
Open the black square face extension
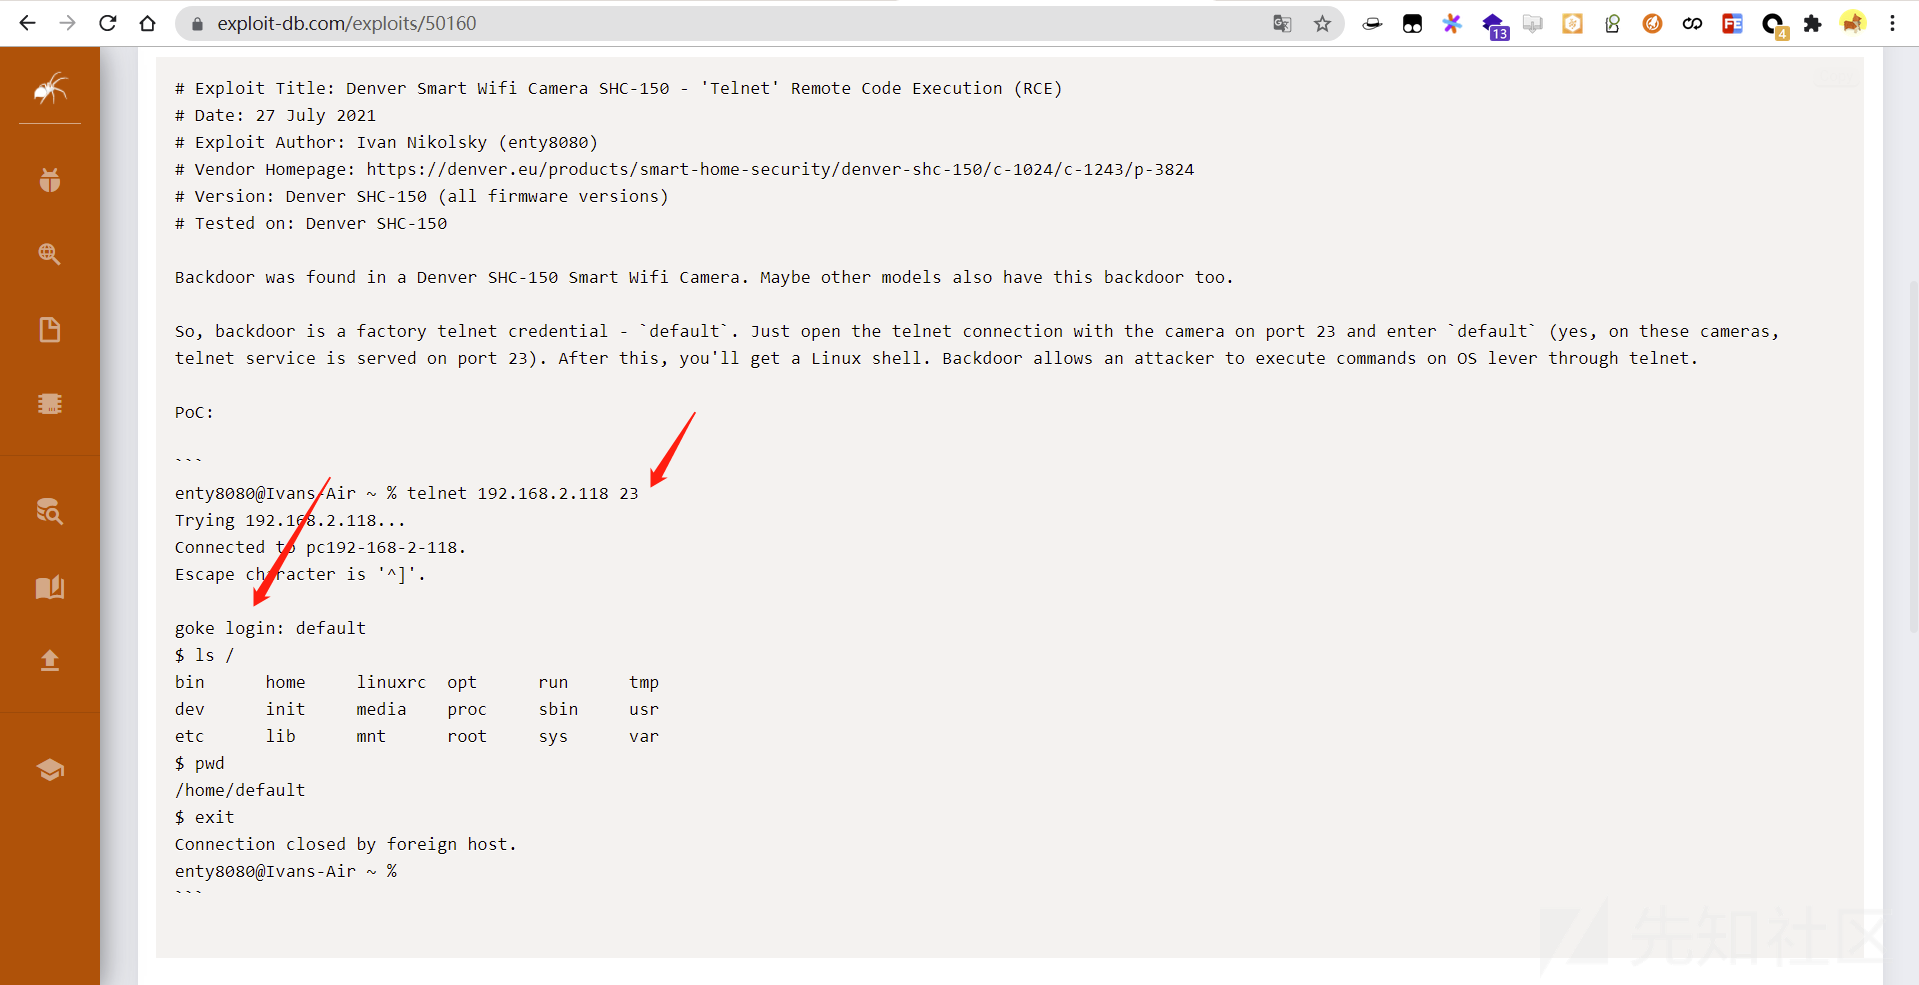coord(1412,23)
